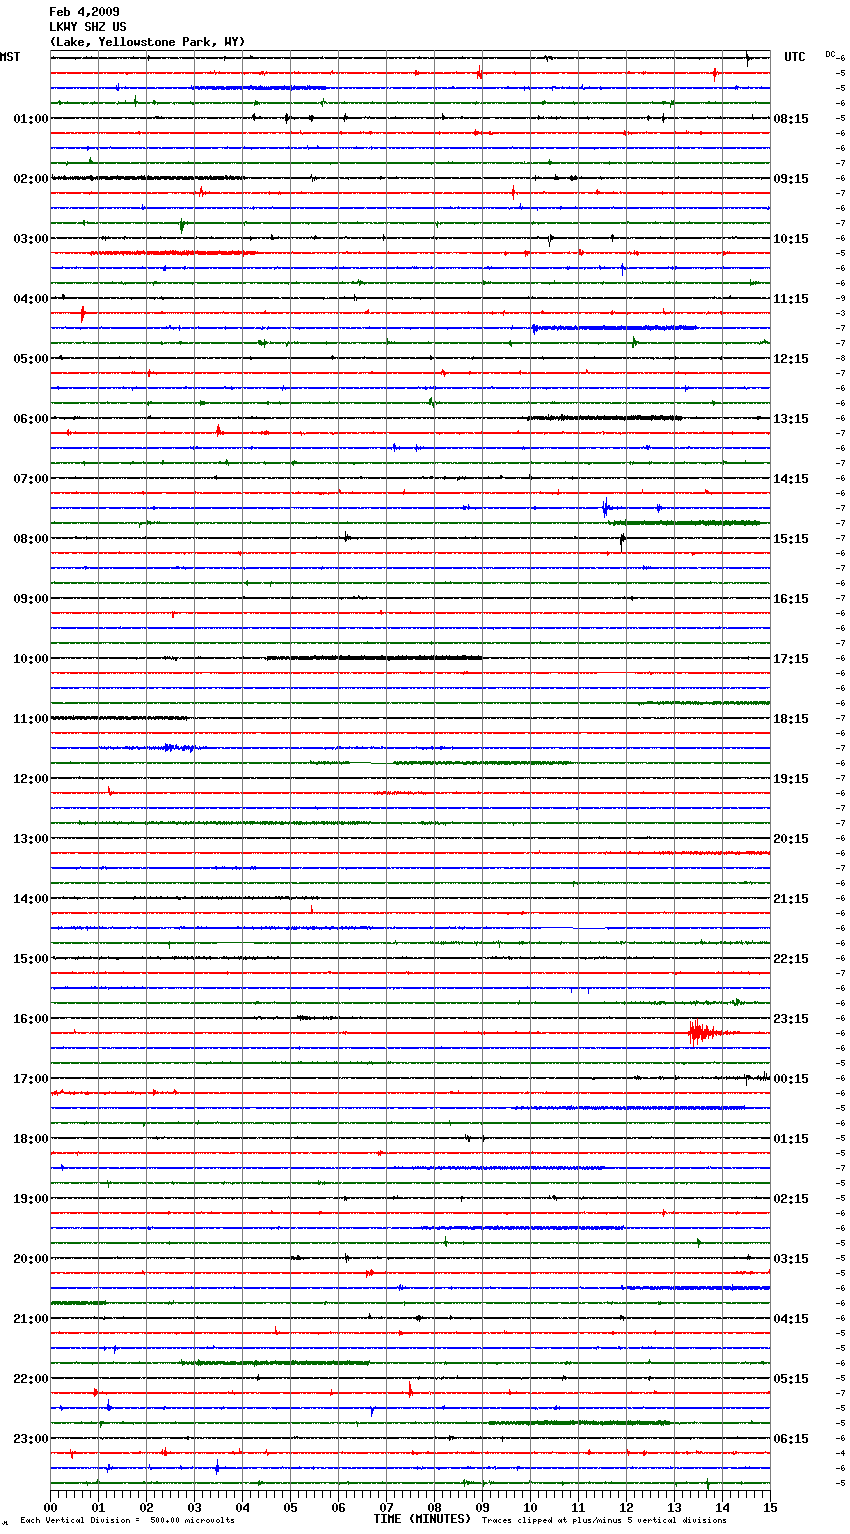Image resolution: width=850 pixels, height=1534 pixels.
Task: Select the 16:00 MST time label
Action: (31, 1019)
